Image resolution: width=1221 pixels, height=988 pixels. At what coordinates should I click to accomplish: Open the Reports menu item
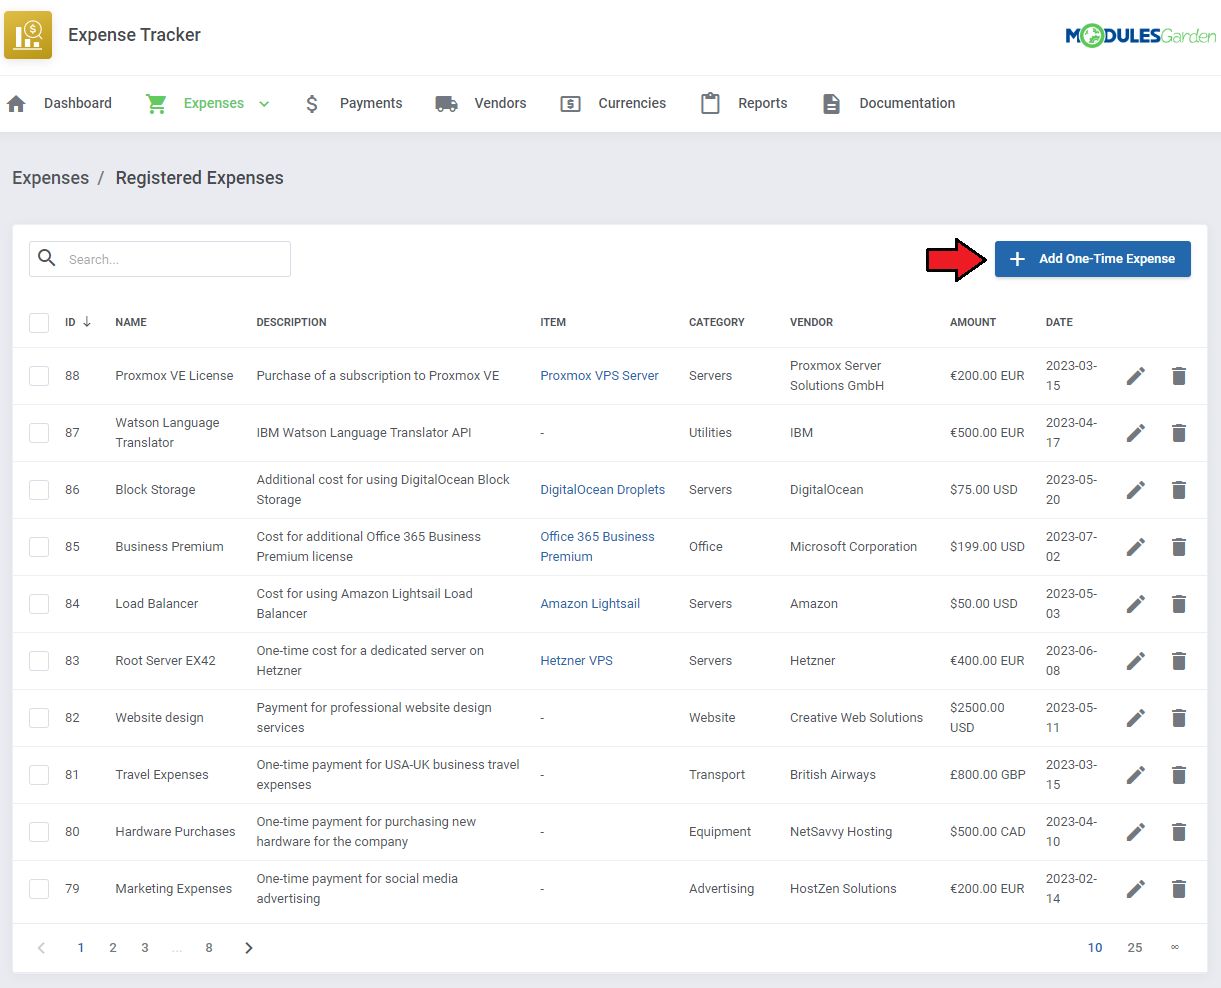[x=763, y=104]
